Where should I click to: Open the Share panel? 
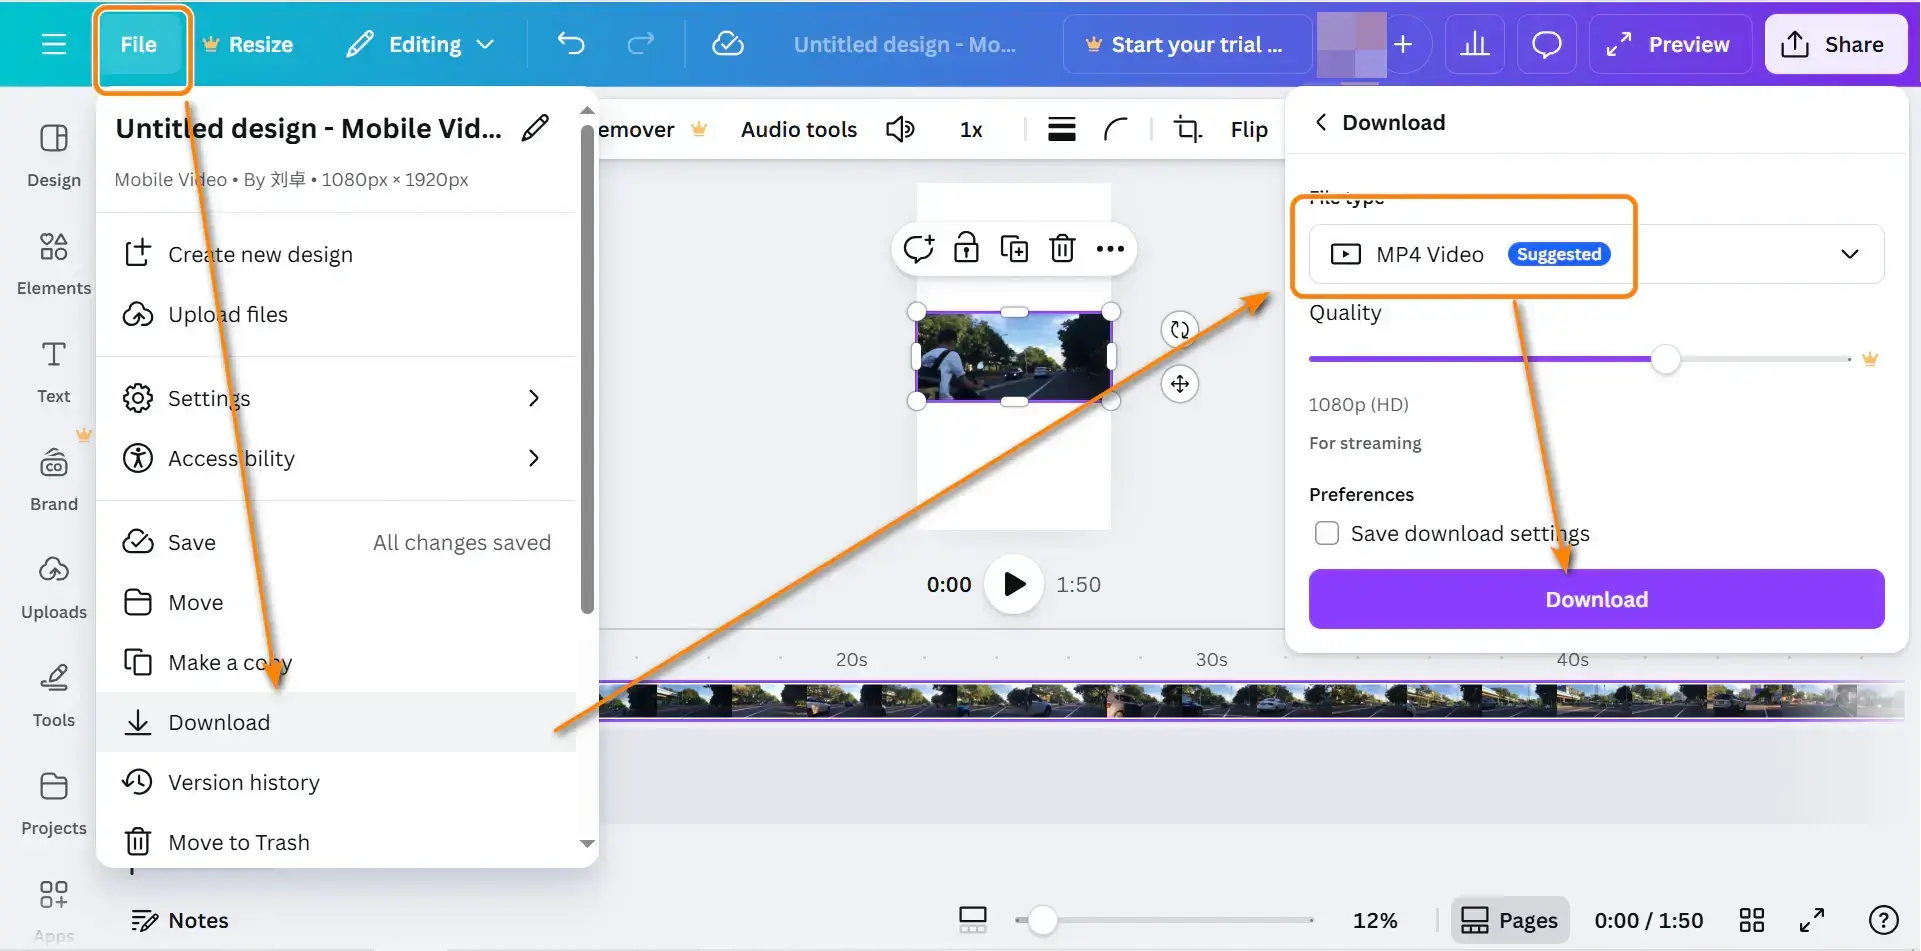1836,44
